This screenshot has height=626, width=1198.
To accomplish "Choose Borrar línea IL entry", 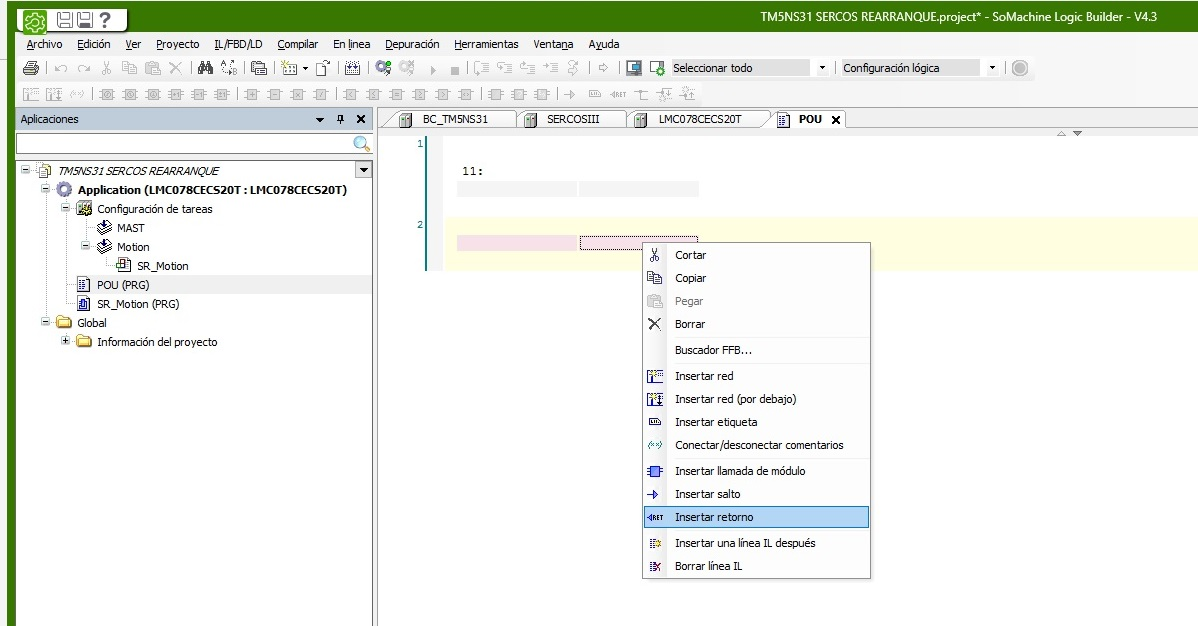I will click(x=756, y=566).
